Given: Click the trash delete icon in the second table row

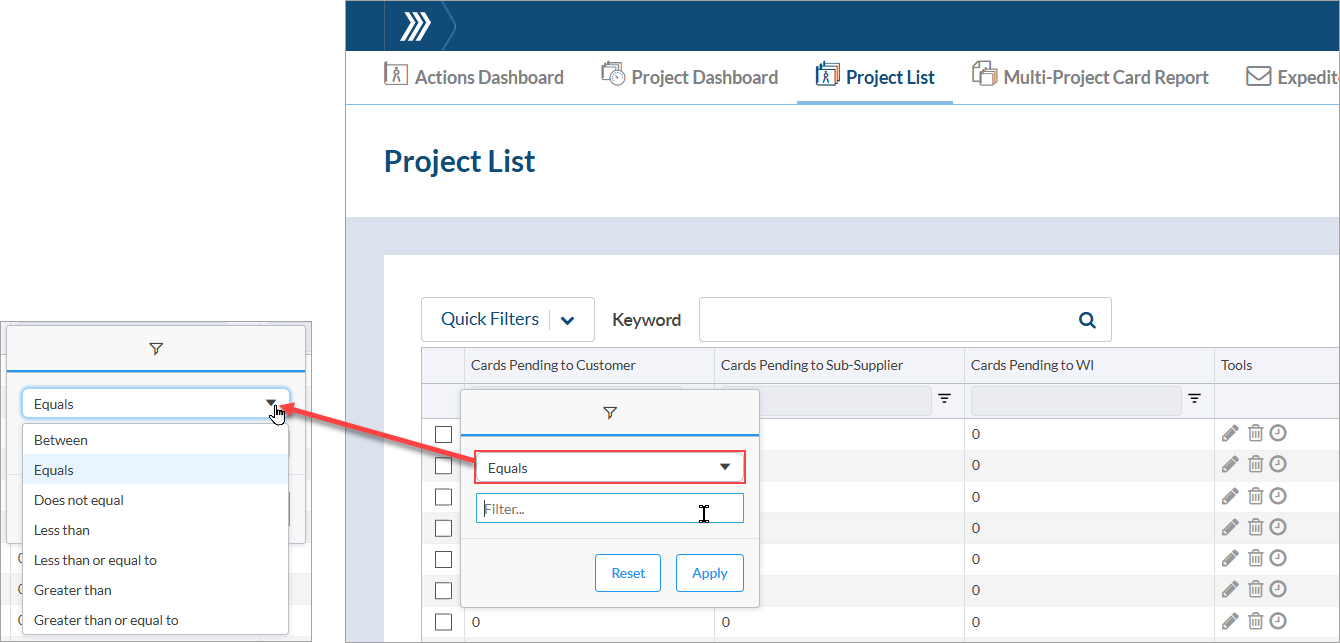Looking at the screenshot, I should (1255, 464).
